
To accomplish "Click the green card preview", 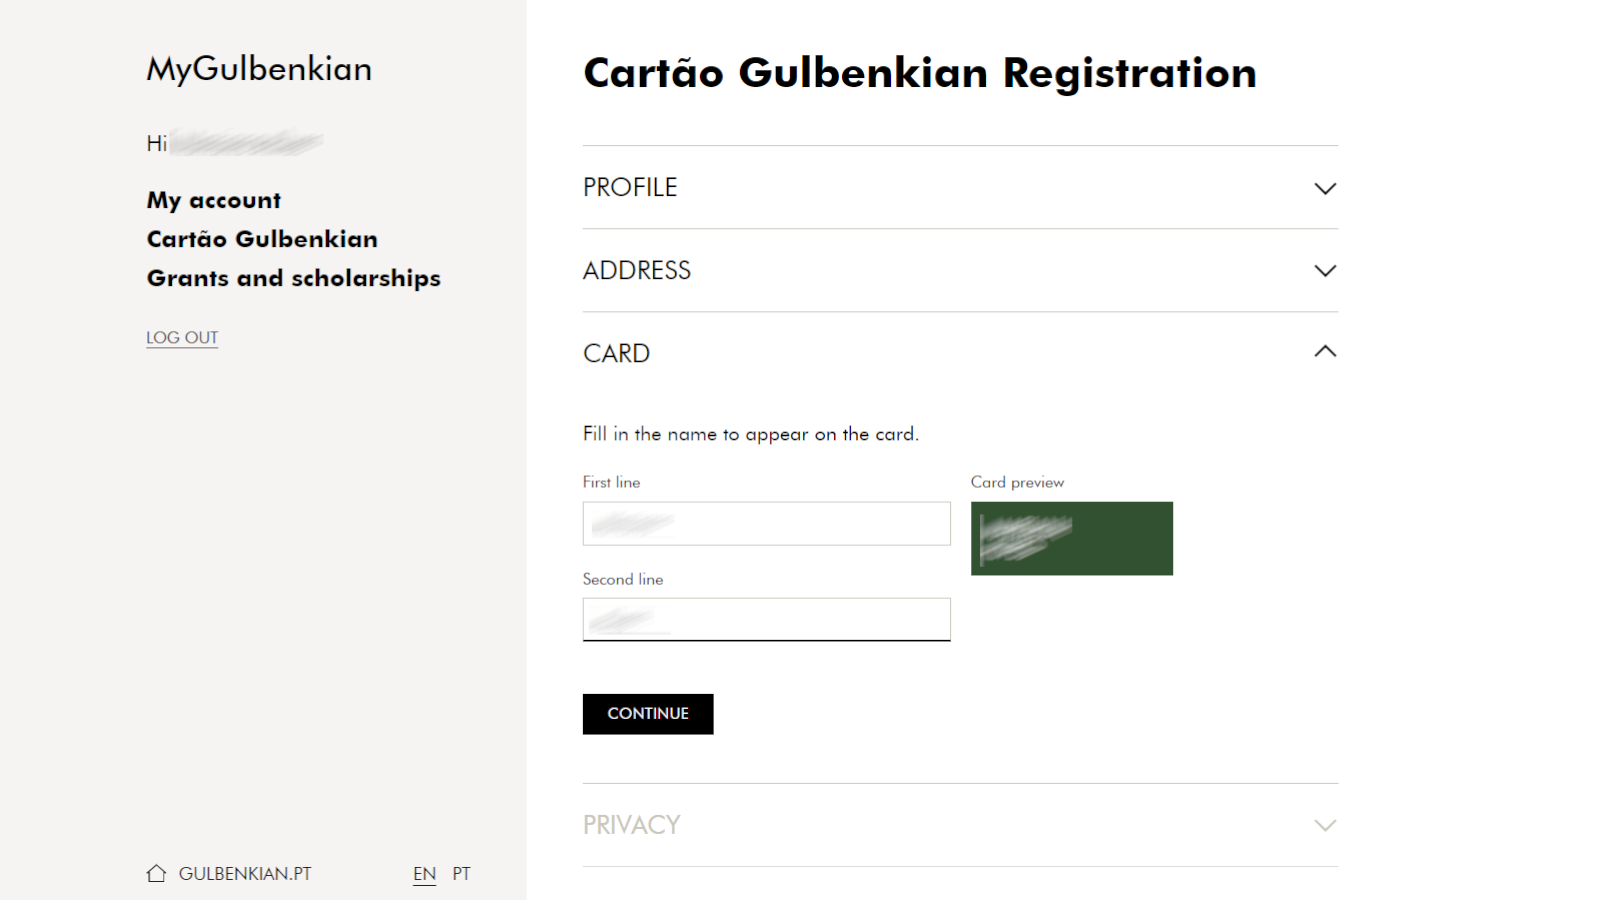I will click(1072, 539).
